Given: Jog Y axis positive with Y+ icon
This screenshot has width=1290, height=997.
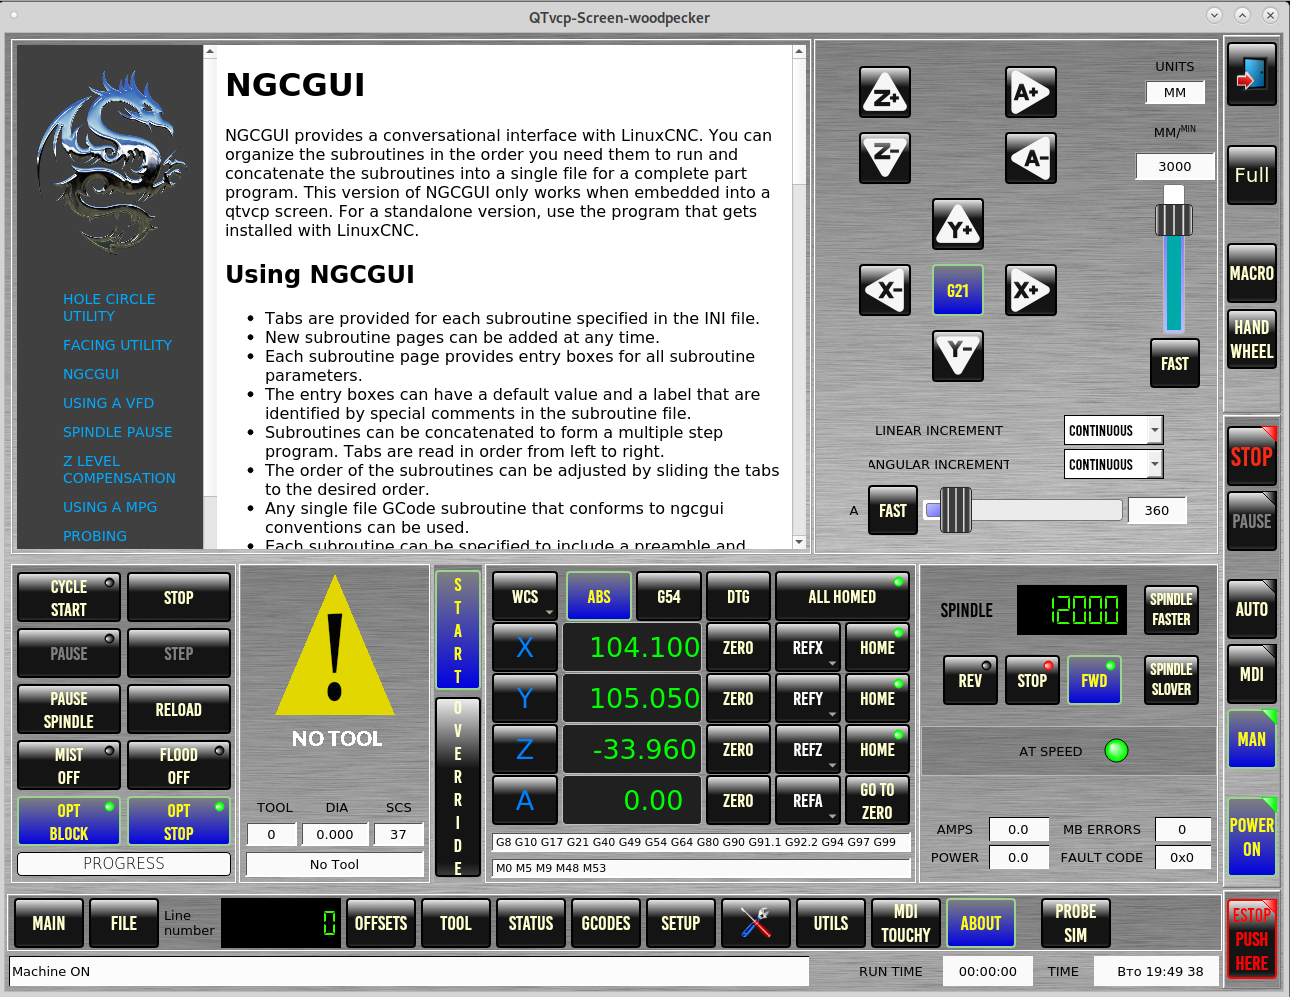Looking at the screenshot, I should [958, 224].
